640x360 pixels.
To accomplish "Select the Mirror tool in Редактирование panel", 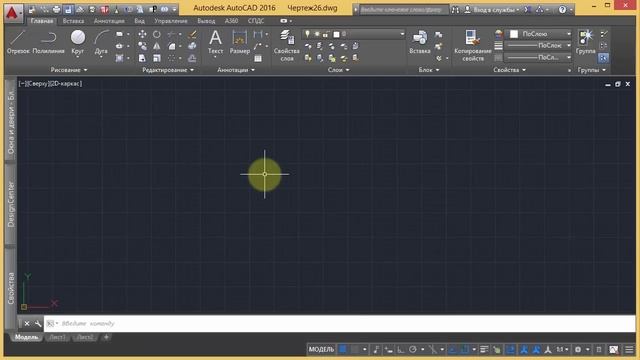I will point(157,46).
